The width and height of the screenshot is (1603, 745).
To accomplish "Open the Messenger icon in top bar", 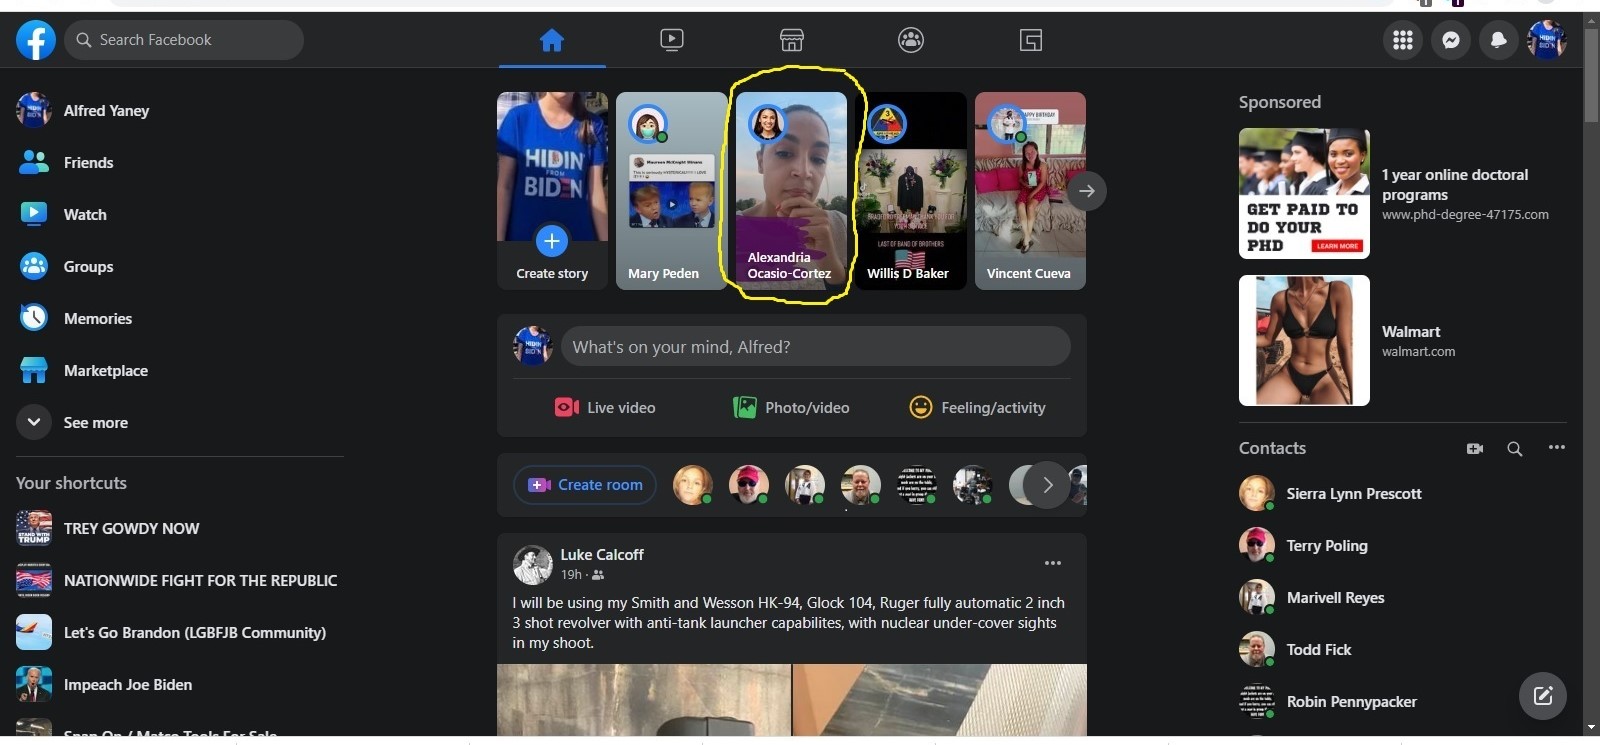I will 1450,40.
